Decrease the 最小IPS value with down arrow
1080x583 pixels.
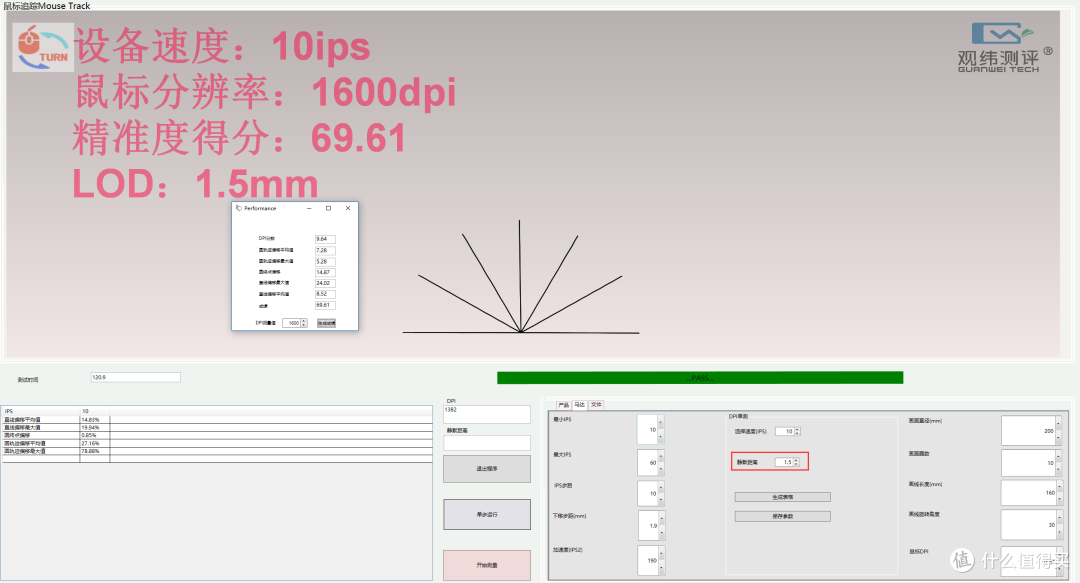661,437
